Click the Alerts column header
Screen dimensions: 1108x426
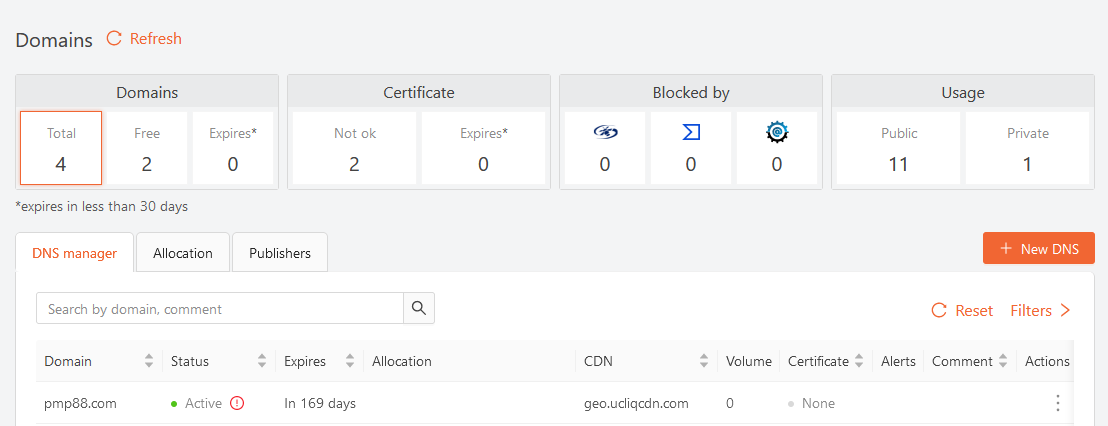898,361
